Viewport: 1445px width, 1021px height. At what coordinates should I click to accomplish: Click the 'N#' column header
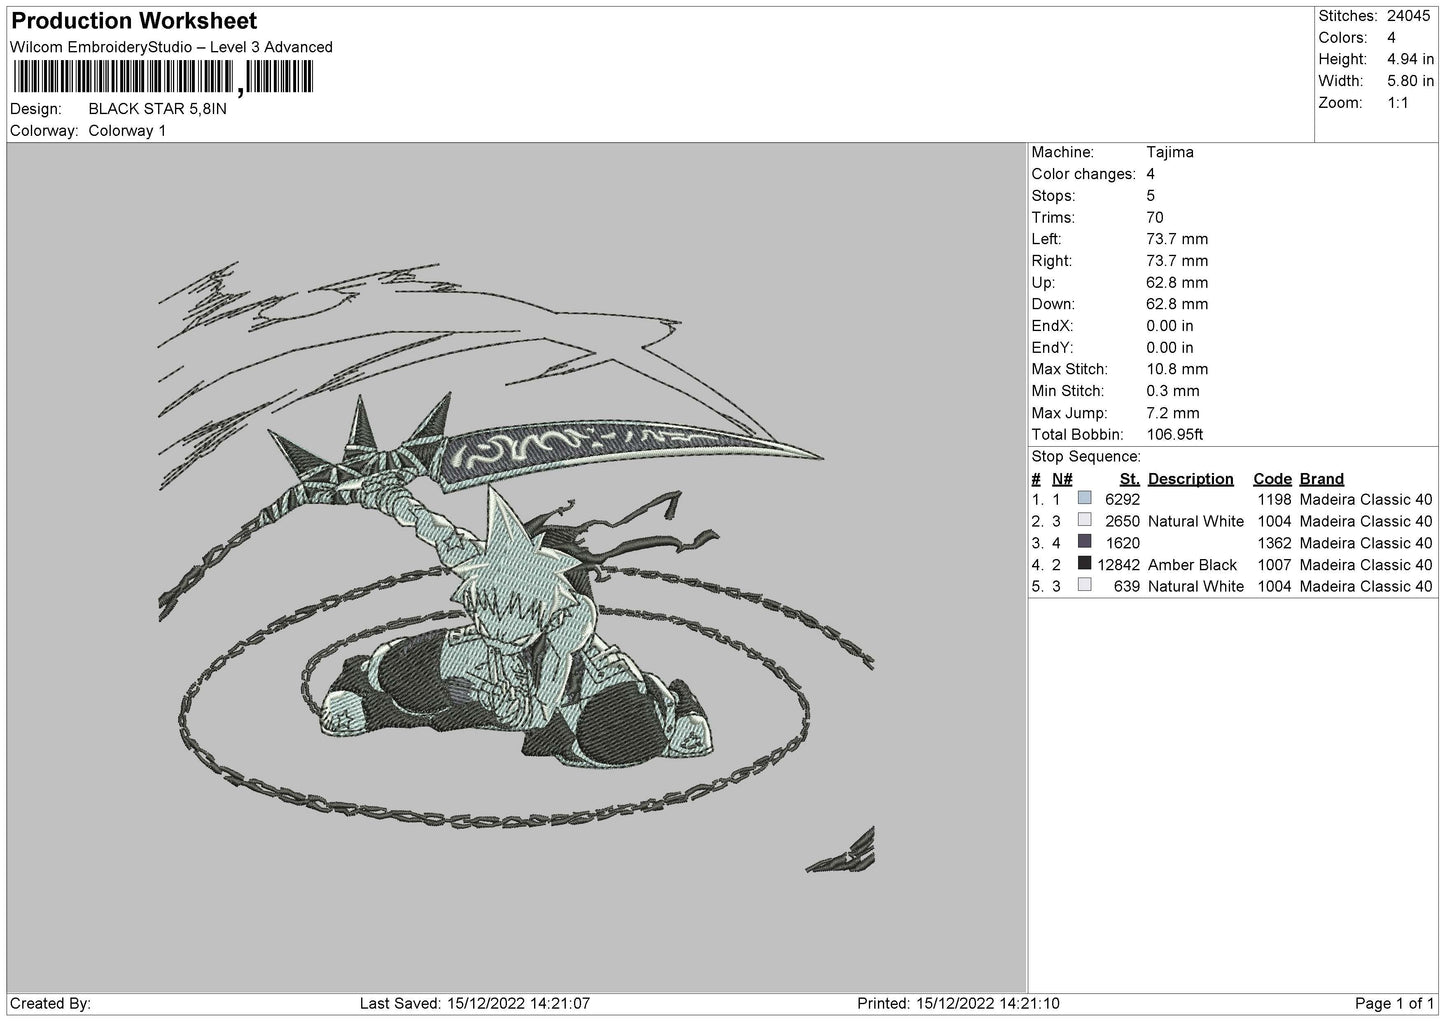pyautogui.click(x=1062, y=479)
